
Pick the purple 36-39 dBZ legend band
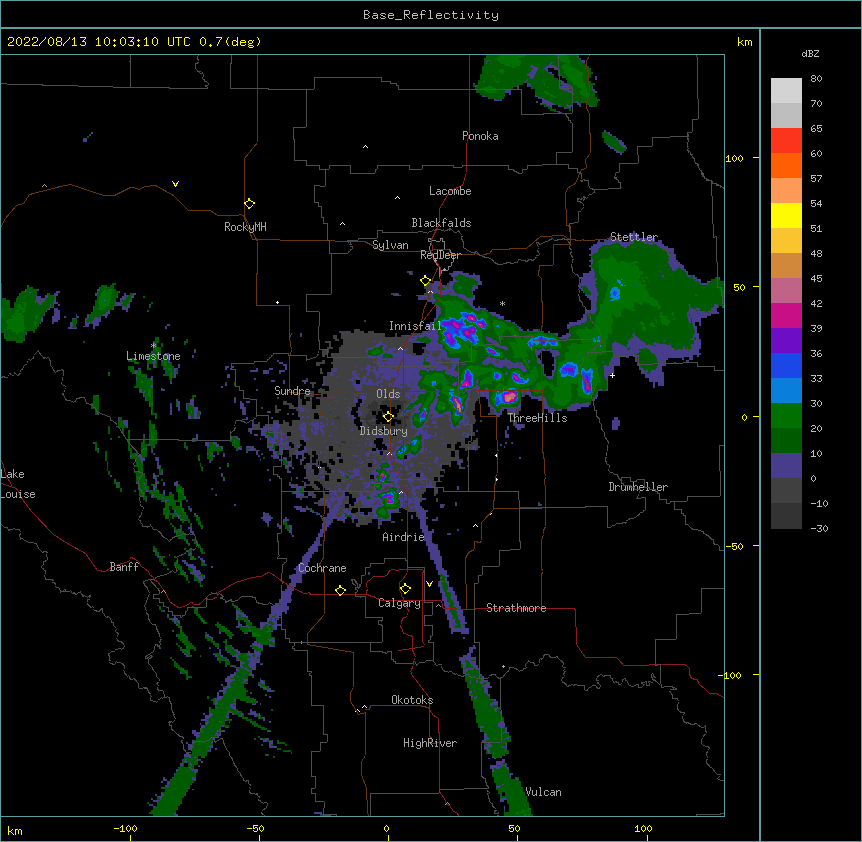(x=786, y=341)
